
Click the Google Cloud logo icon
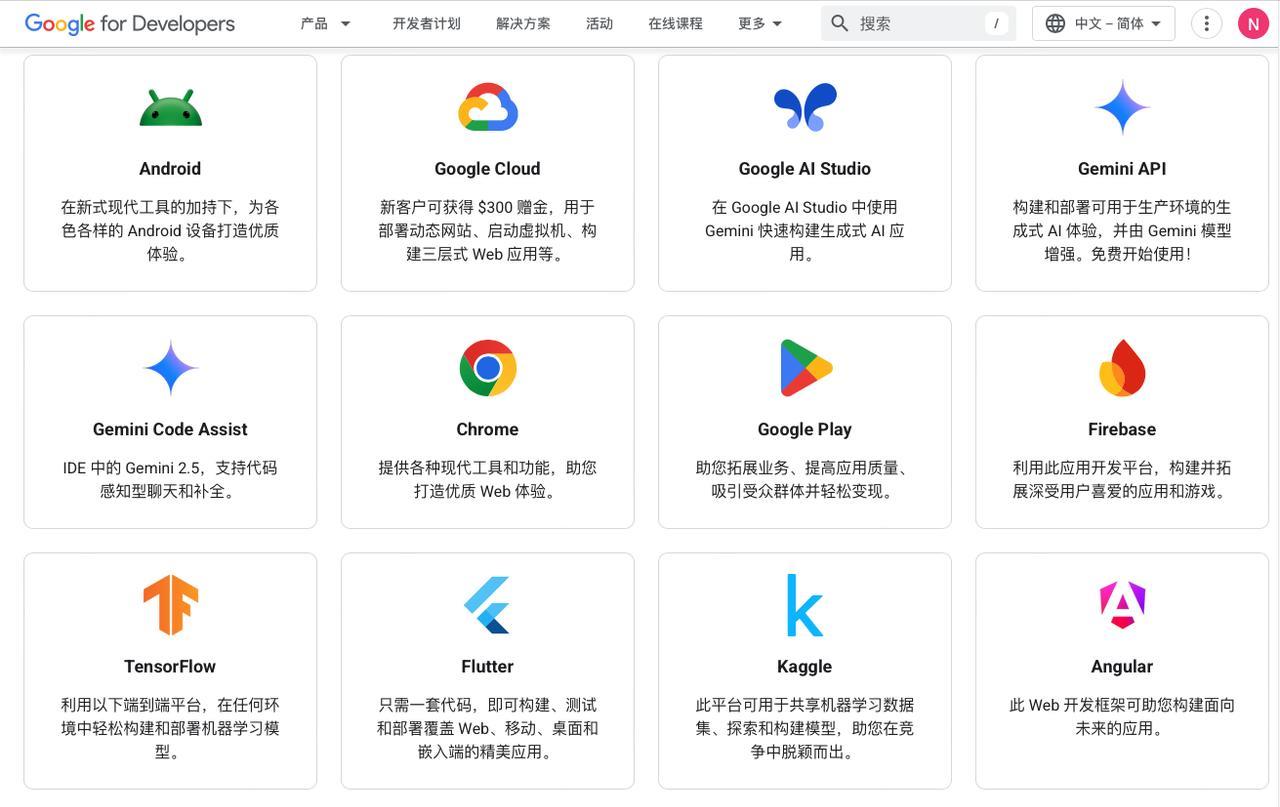488,107
